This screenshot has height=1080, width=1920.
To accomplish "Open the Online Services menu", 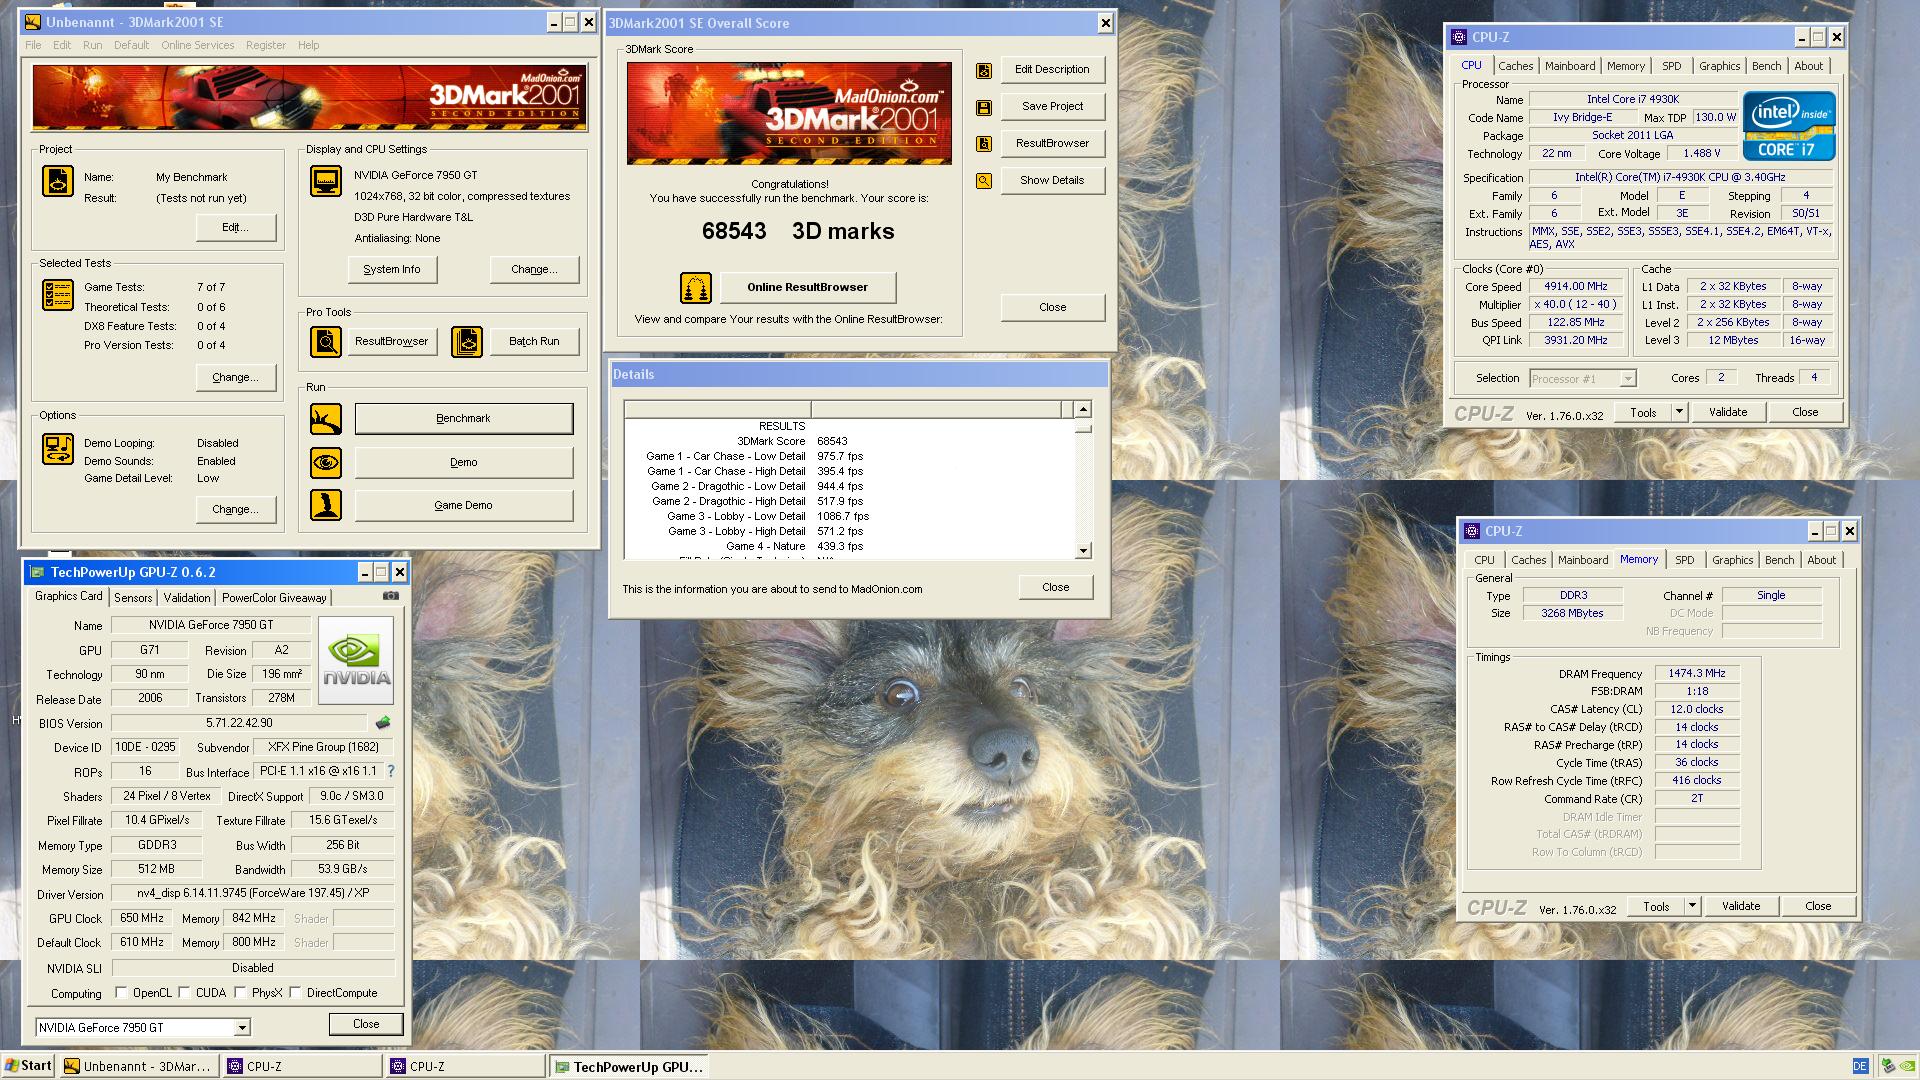I will coord(197,45).
